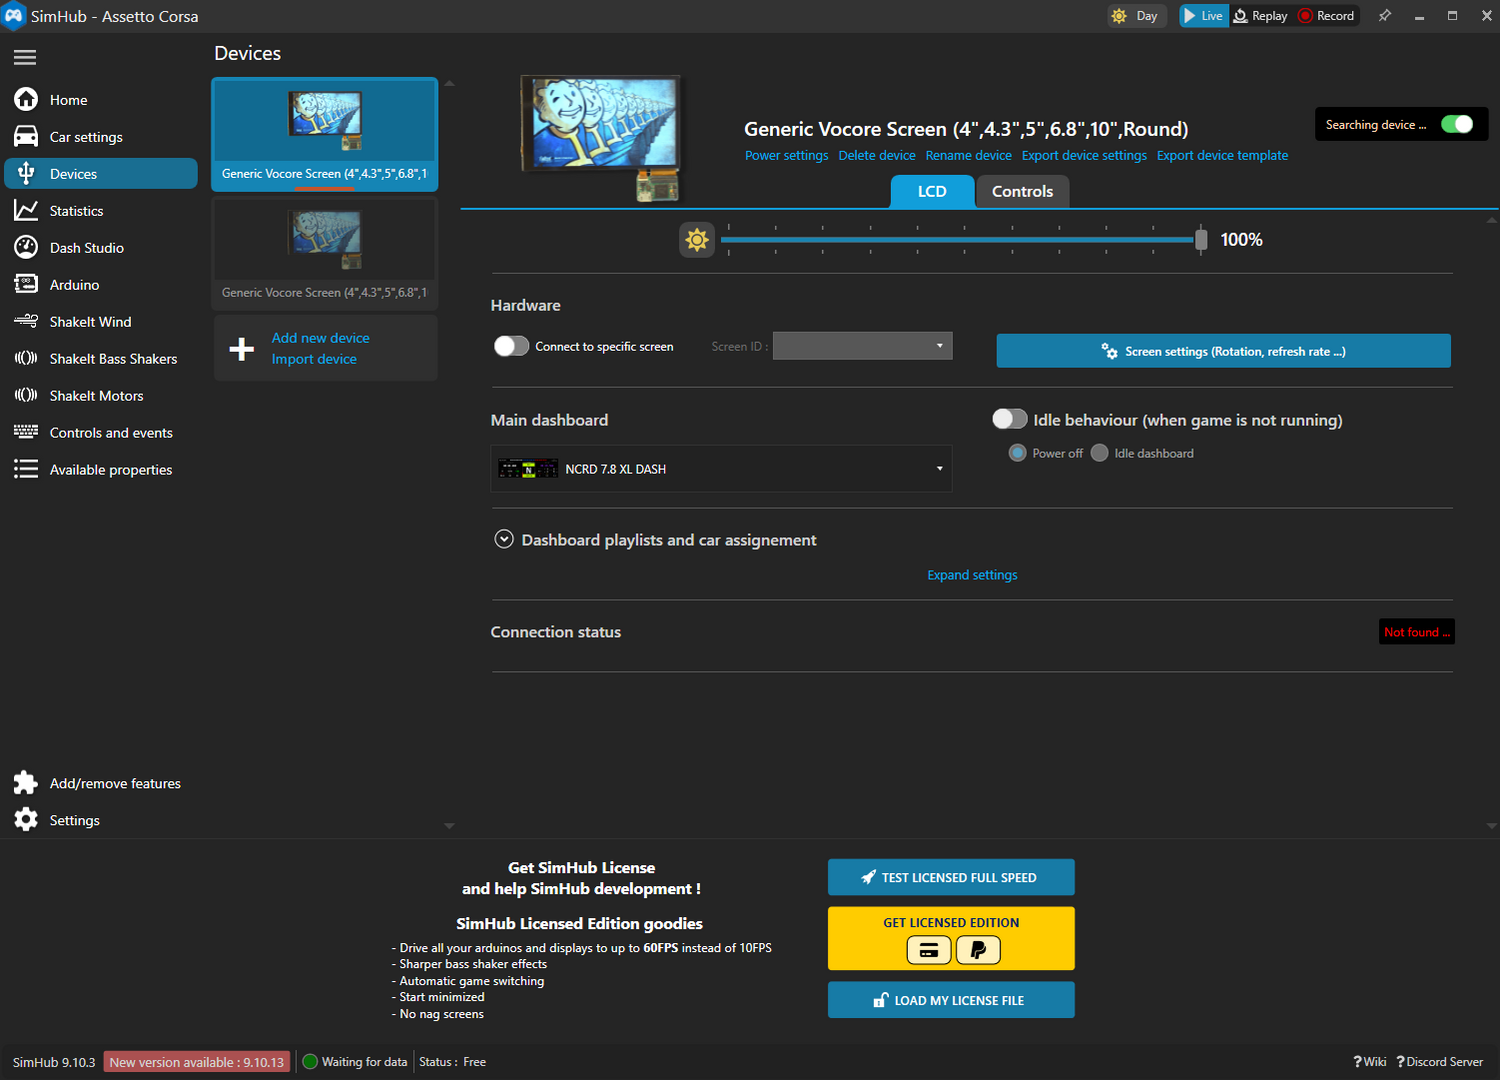The image size is (1500, 1080).
Task: Click the Settings gear icon in sidebar
Action: point(26,820)
